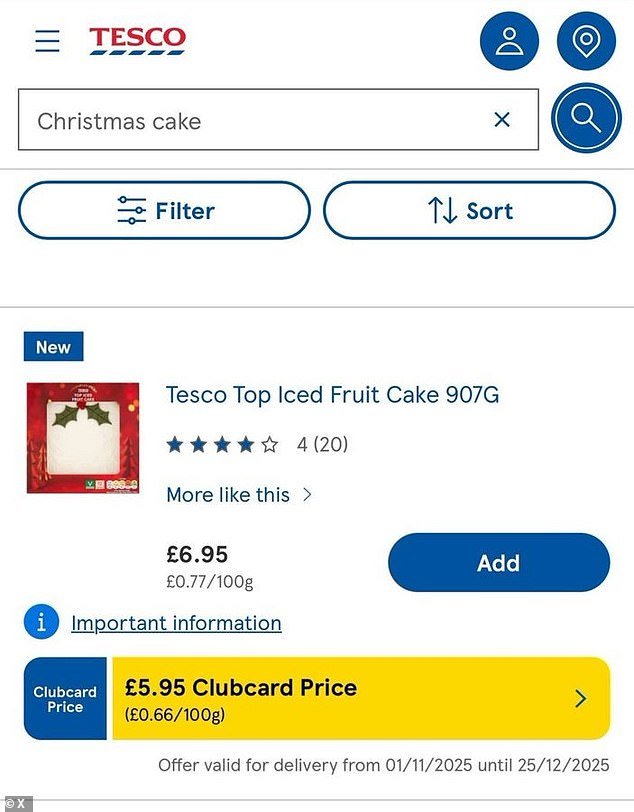Click the fruit cake product thumbnail
This screenshot has height=812, width=634.
[x=83, y=438]
